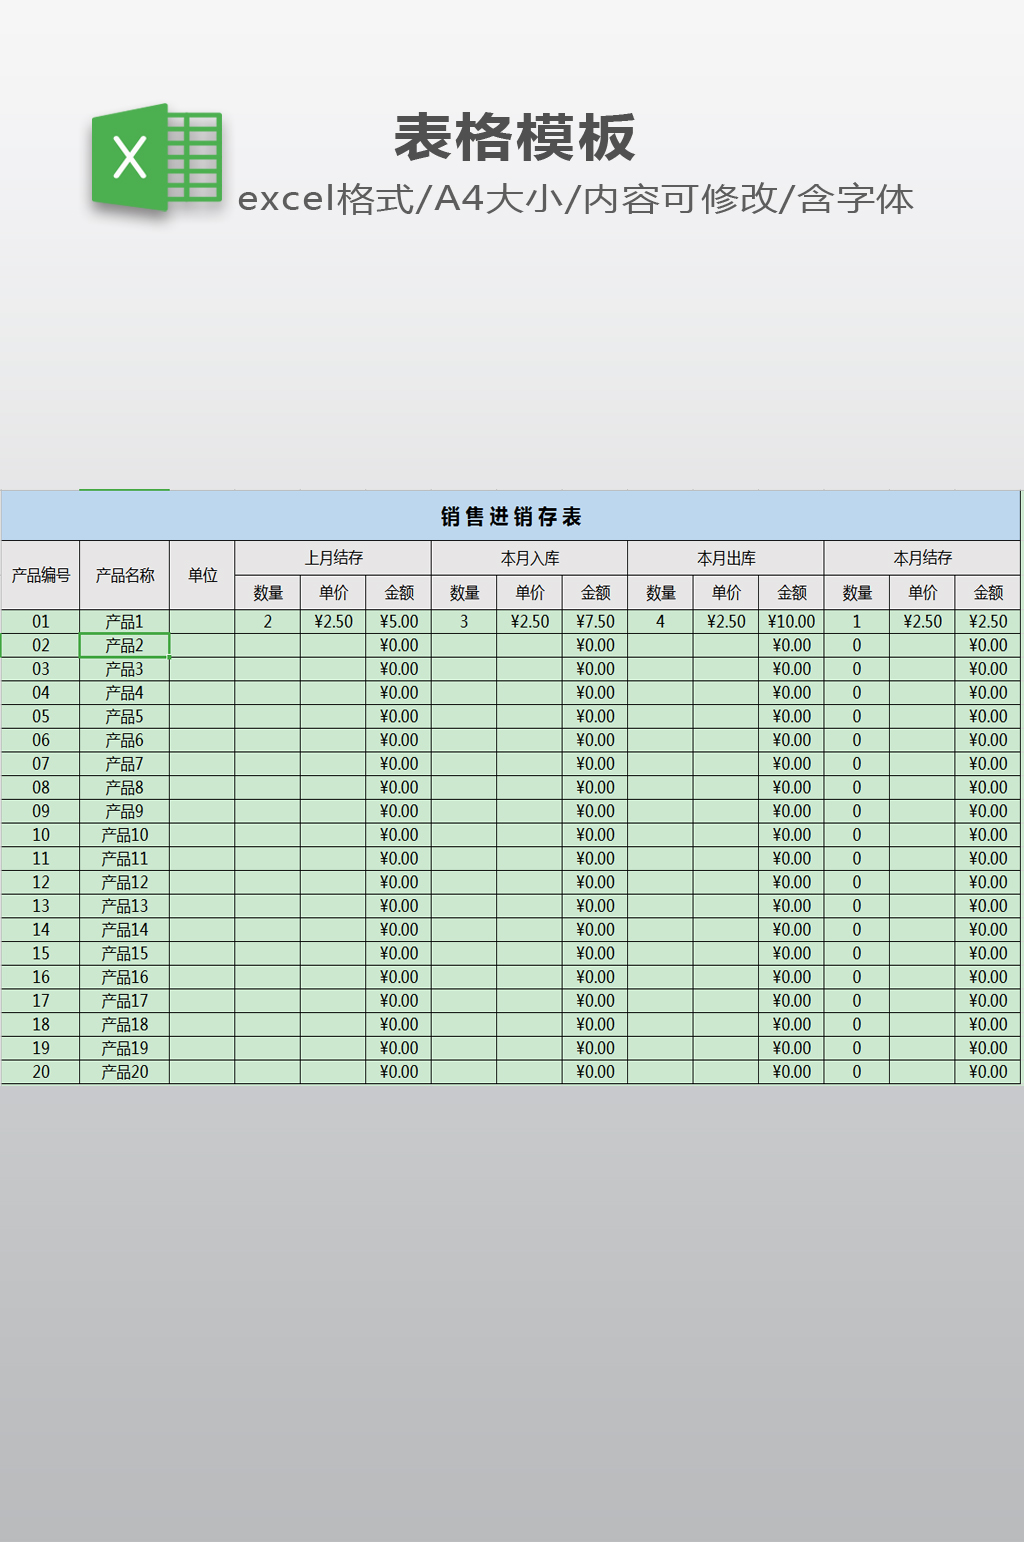Select product number cell 03
The image size is (1024, 1542).
click(41, 669)
